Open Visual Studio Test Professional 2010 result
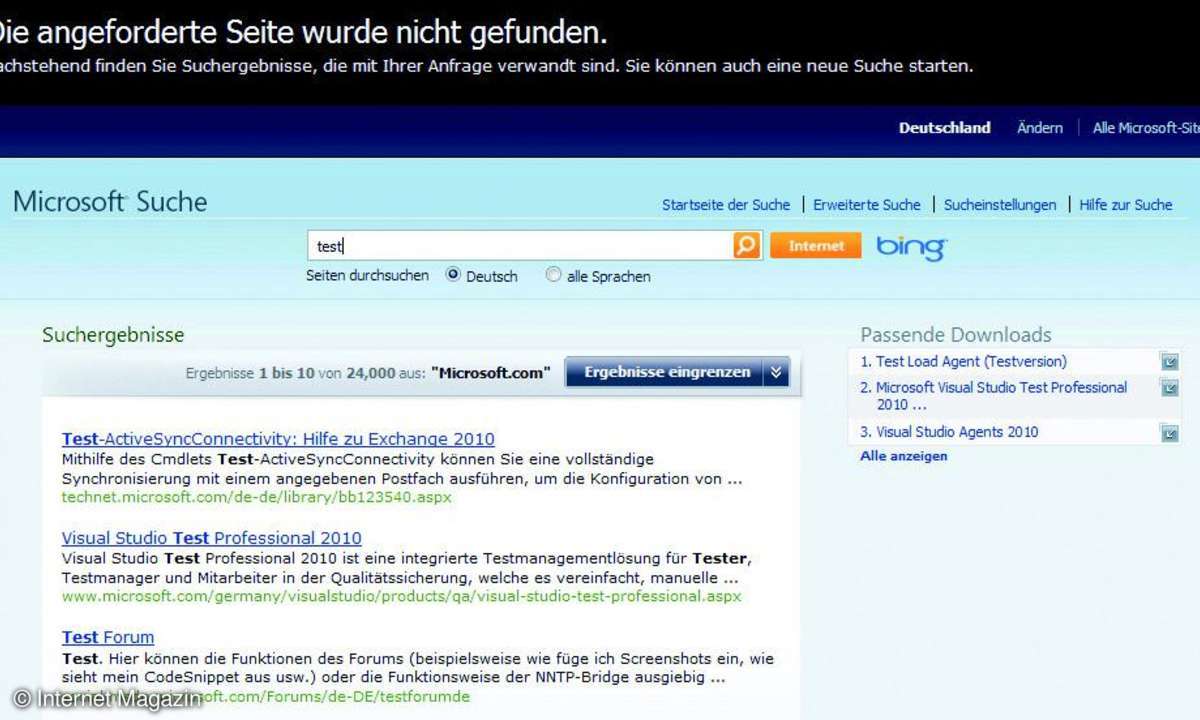 [x=212, y=538]
